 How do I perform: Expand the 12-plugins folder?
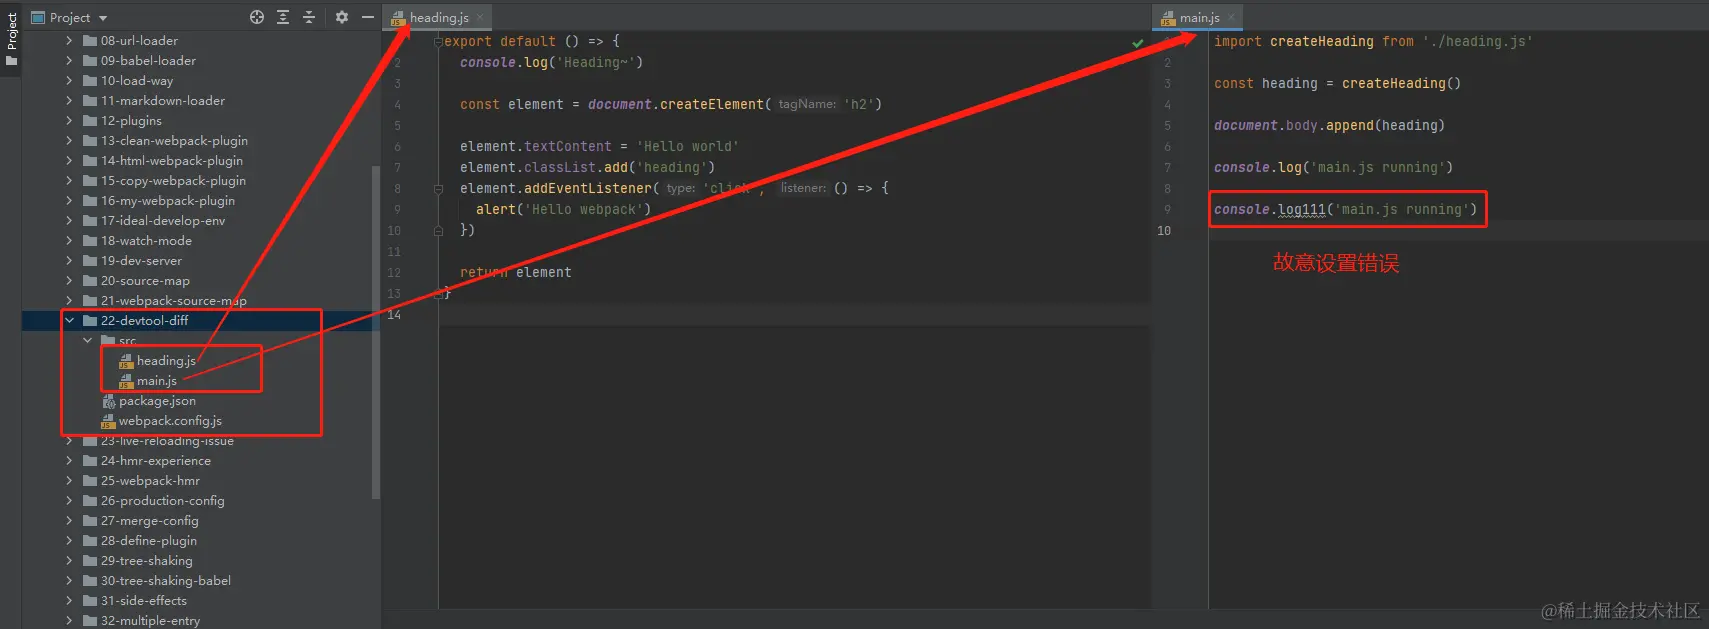pyautogui.click(x=69, y=121)
